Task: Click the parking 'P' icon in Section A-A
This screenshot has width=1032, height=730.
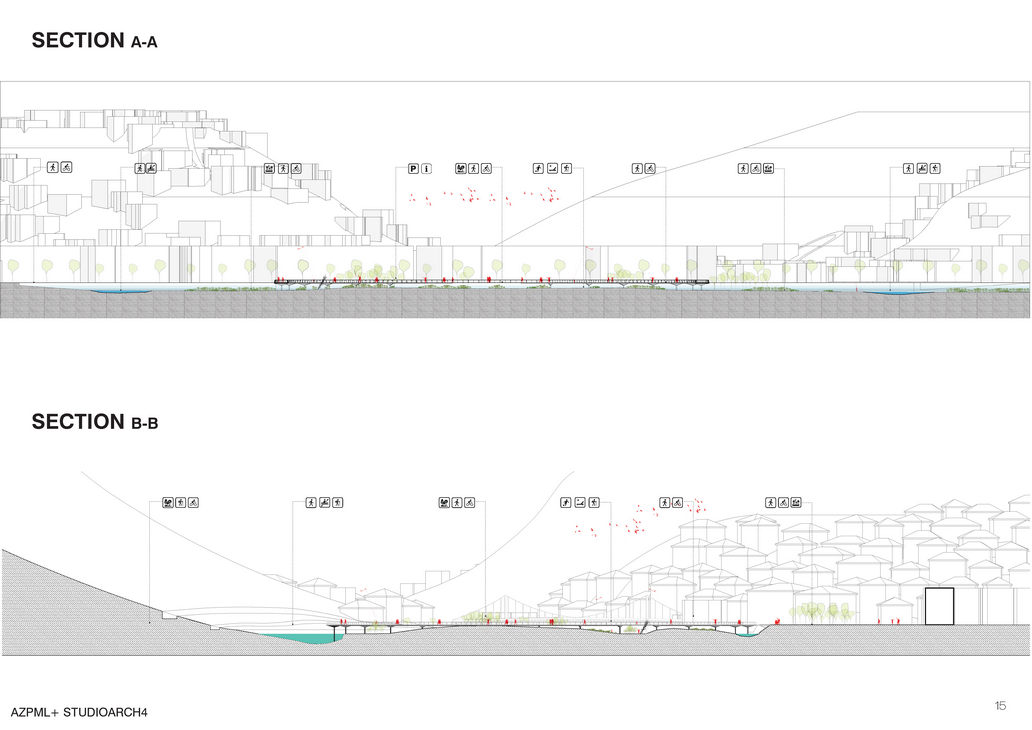Action: point(413,168)
